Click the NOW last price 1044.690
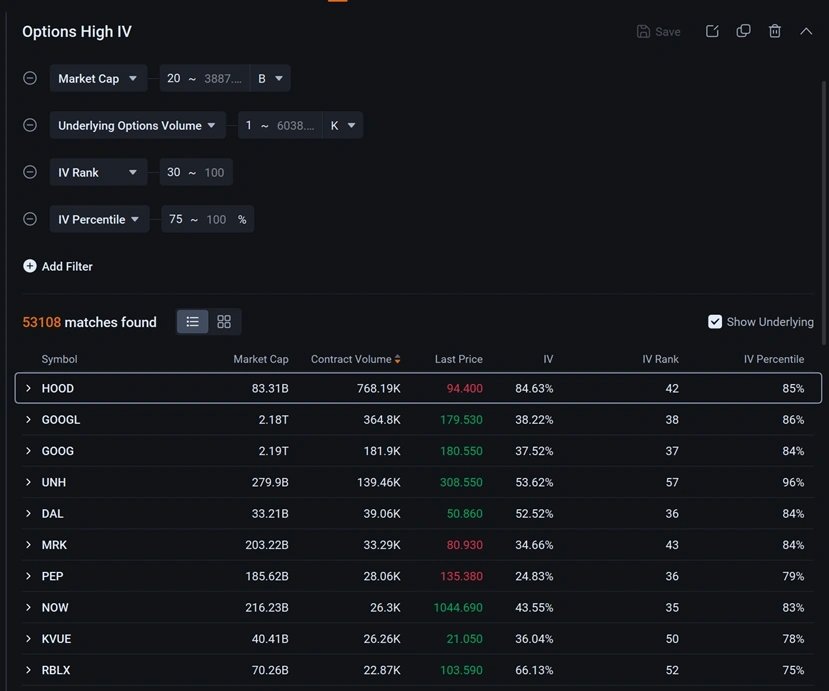 pos(458,607)
